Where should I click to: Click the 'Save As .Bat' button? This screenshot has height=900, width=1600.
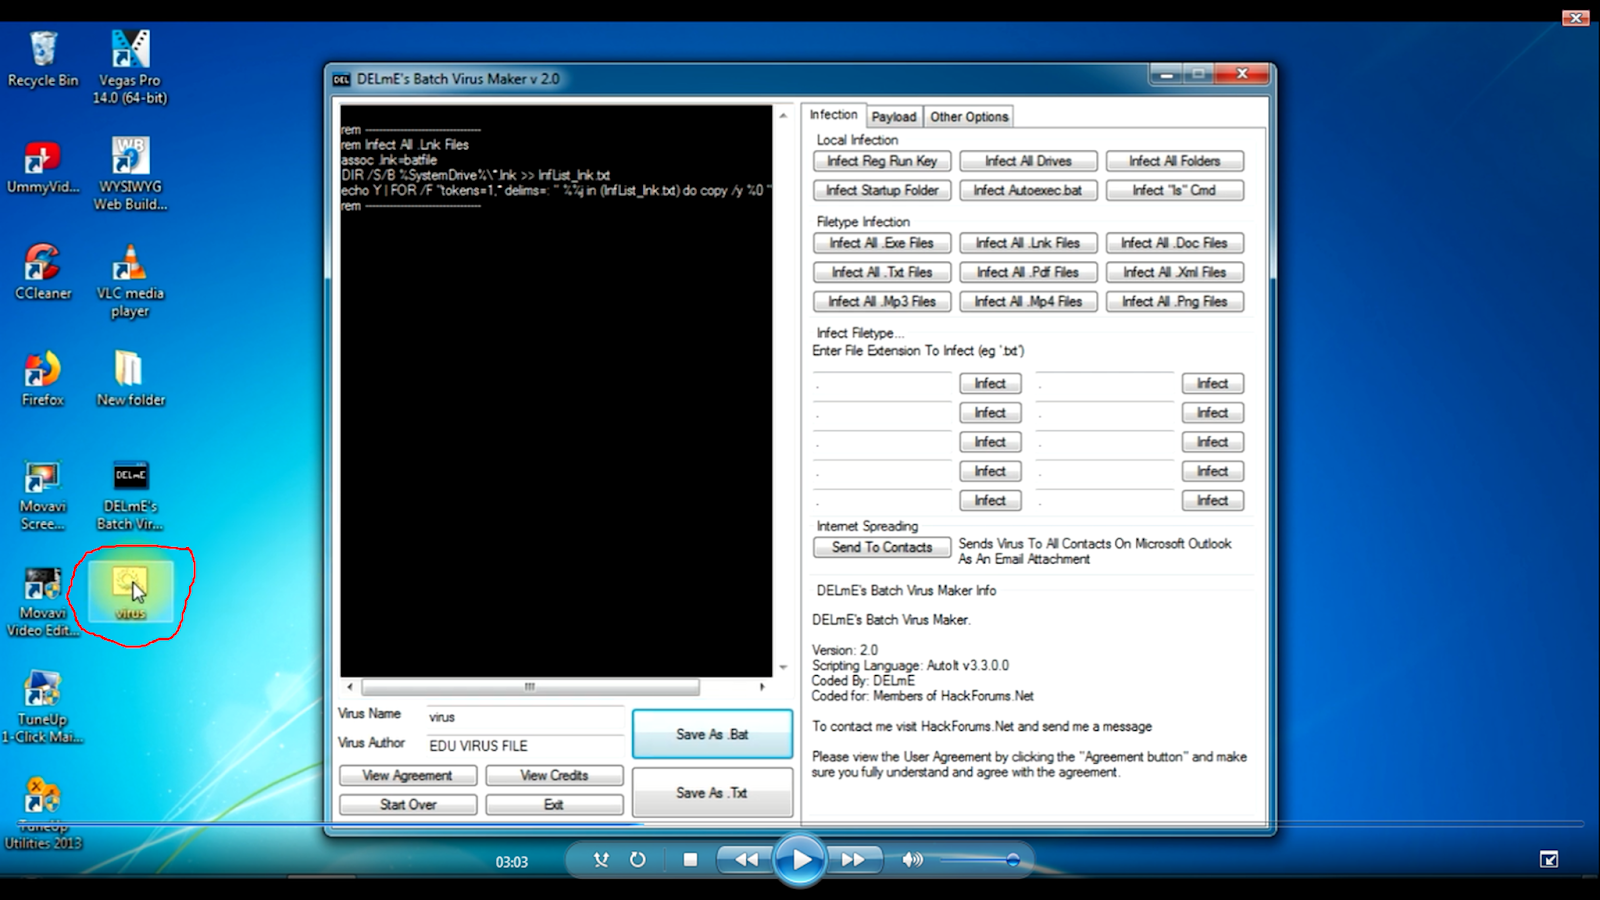tap(712, 734)
